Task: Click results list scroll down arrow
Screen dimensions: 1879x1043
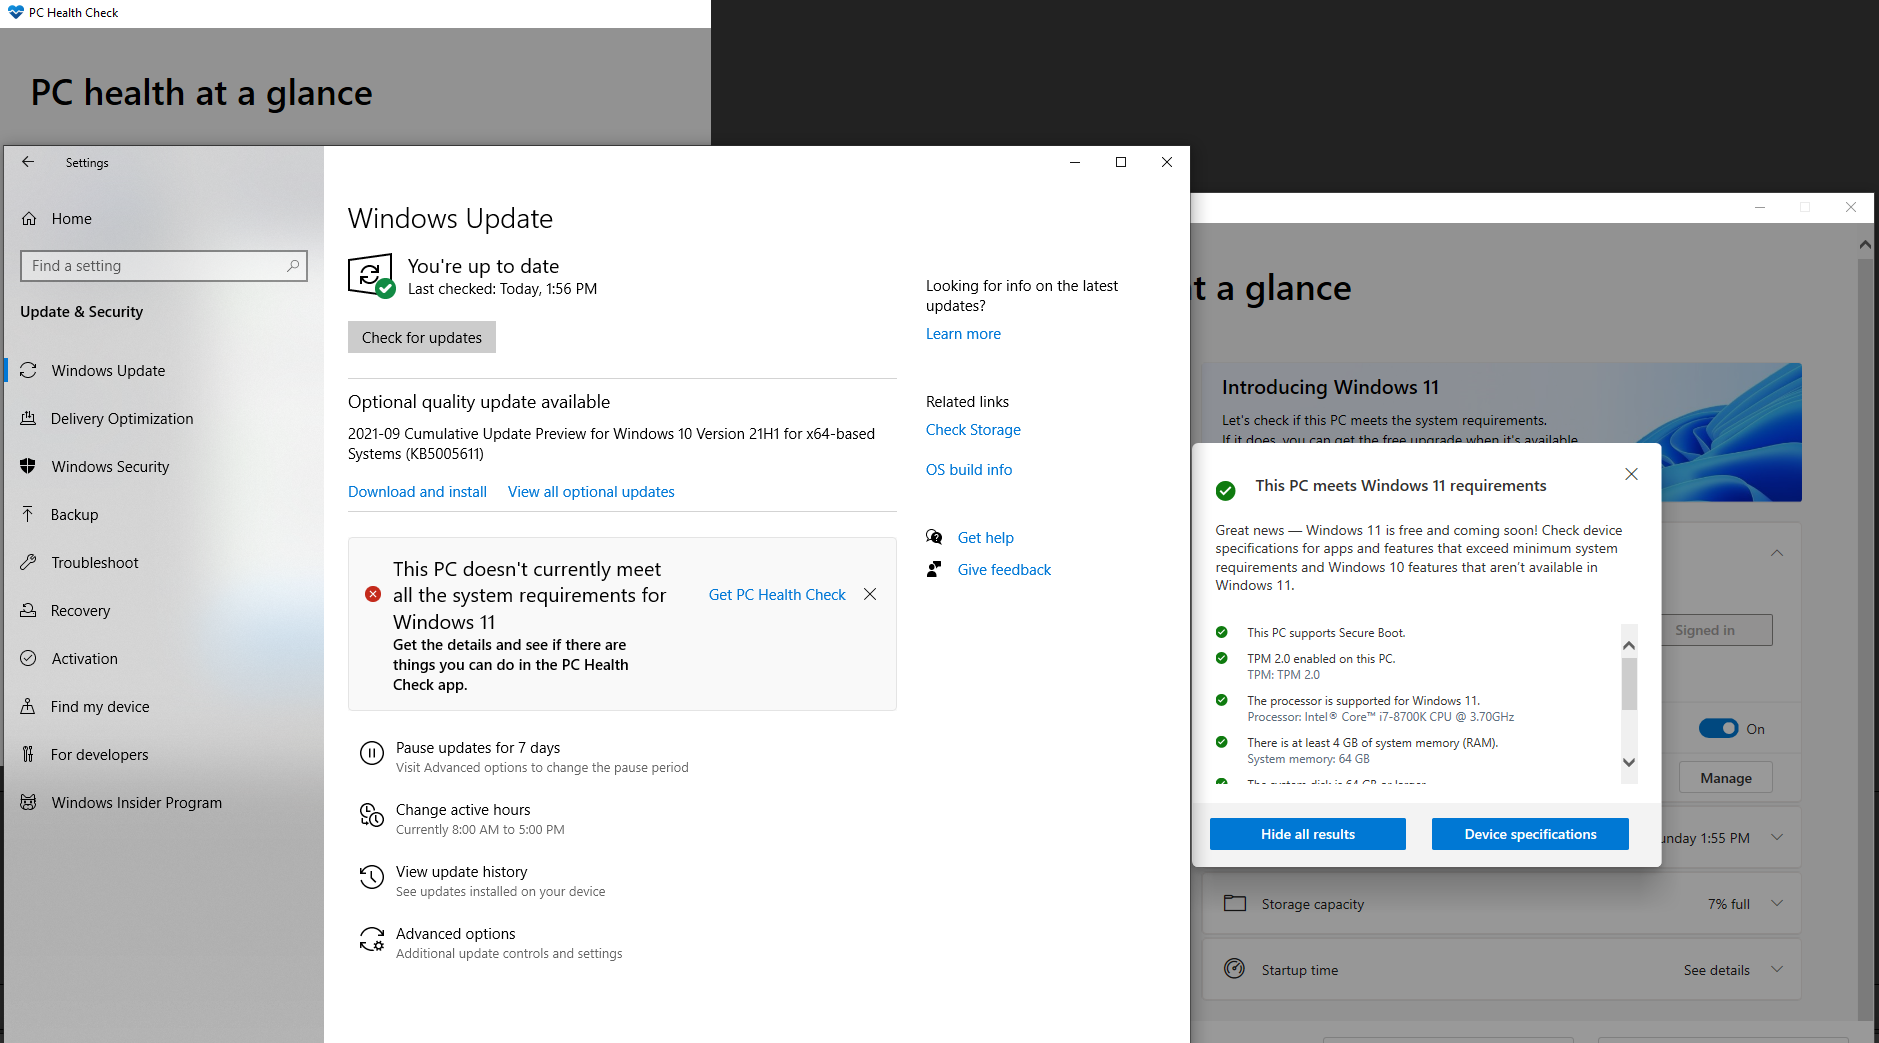Action: tap(1629, 762)
